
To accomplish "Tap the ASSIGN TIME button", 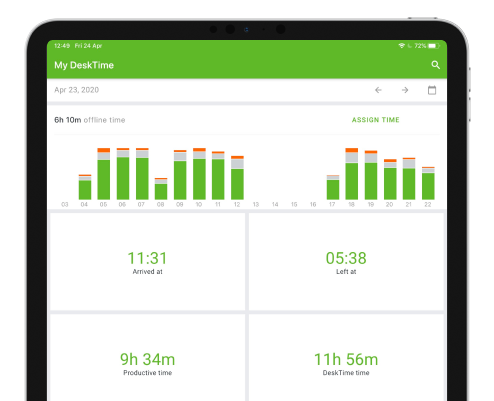I will [376, 120].
